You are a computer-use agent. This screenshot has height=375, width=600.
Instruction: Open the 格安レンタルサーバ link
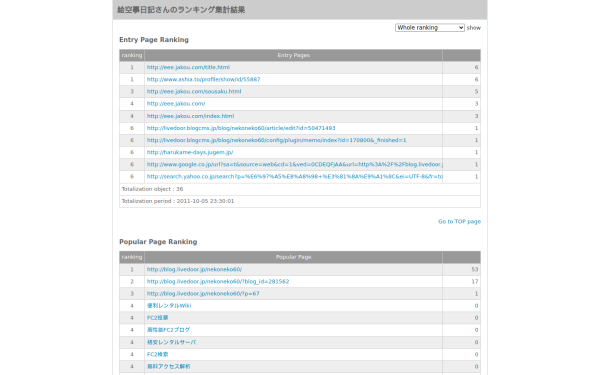tap(171, 342)
